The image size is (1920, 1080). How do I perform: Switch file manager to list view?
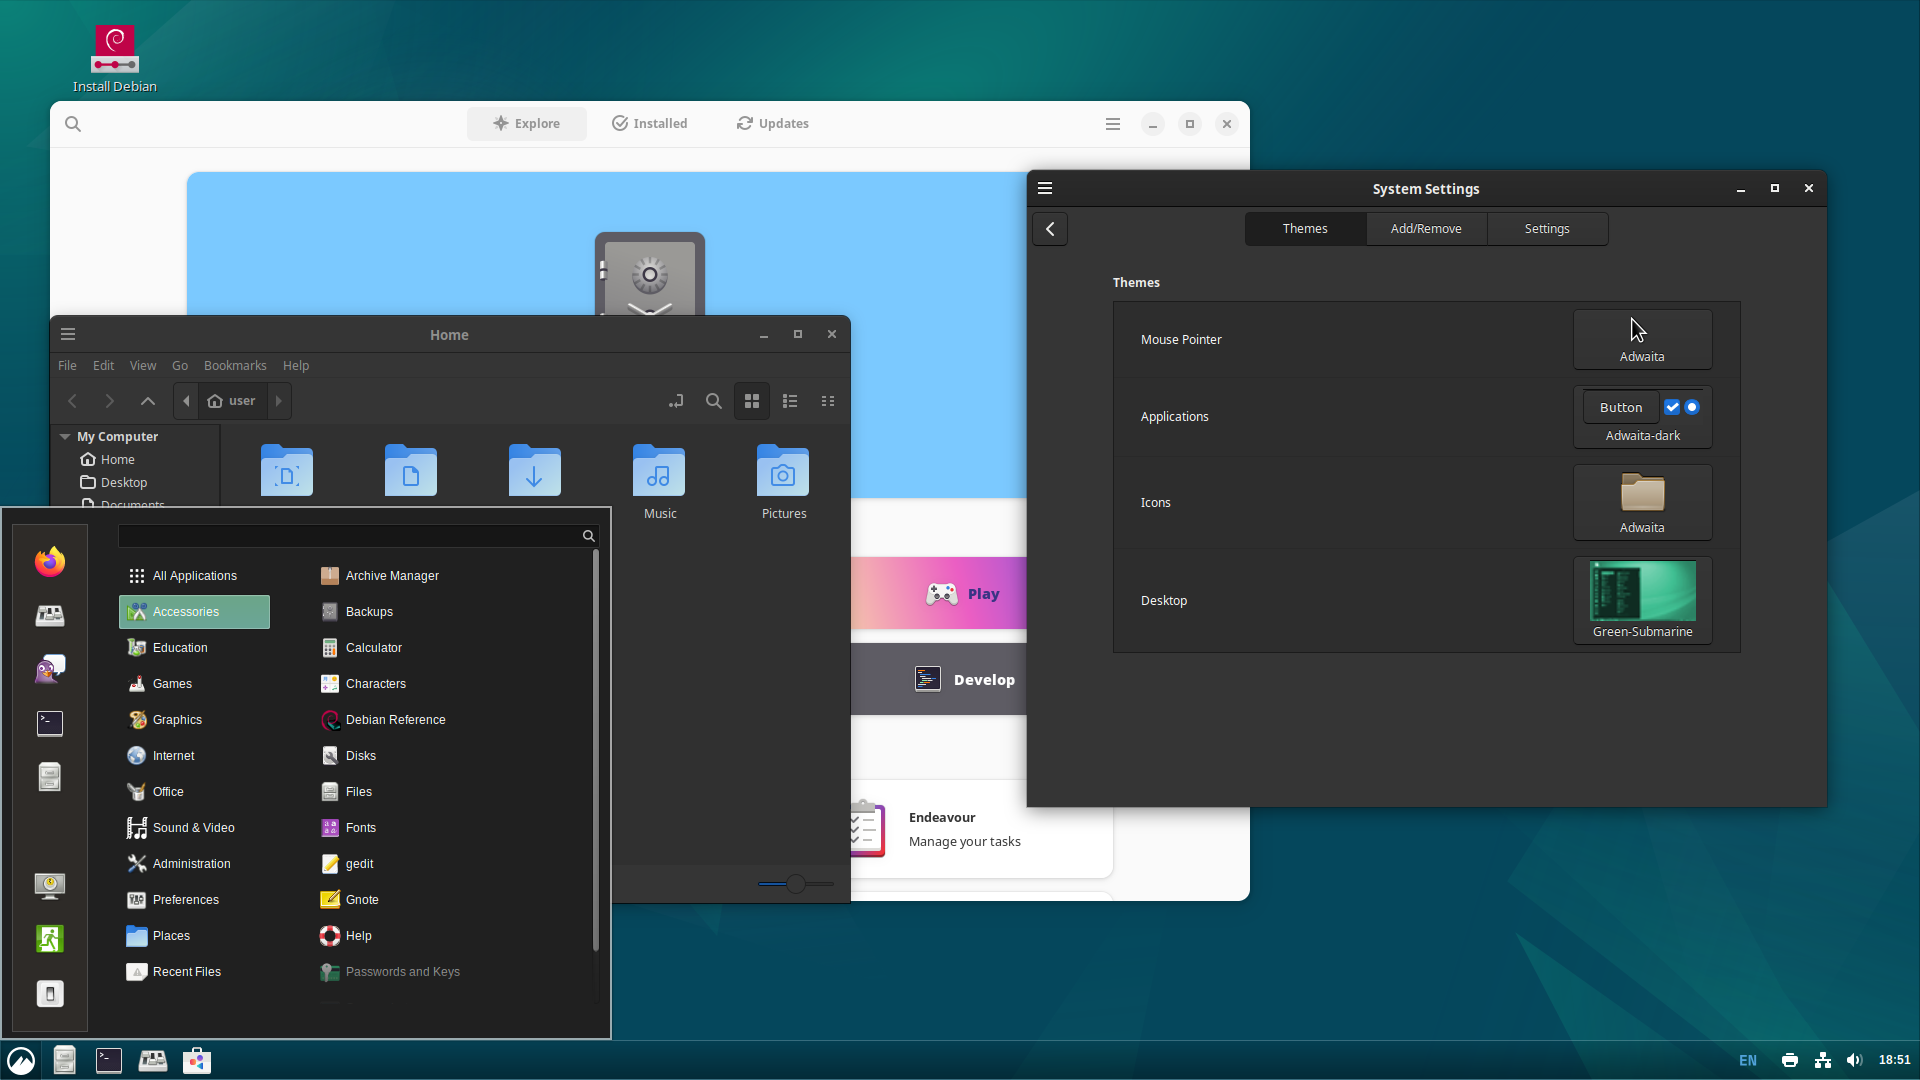coord(790,401)
